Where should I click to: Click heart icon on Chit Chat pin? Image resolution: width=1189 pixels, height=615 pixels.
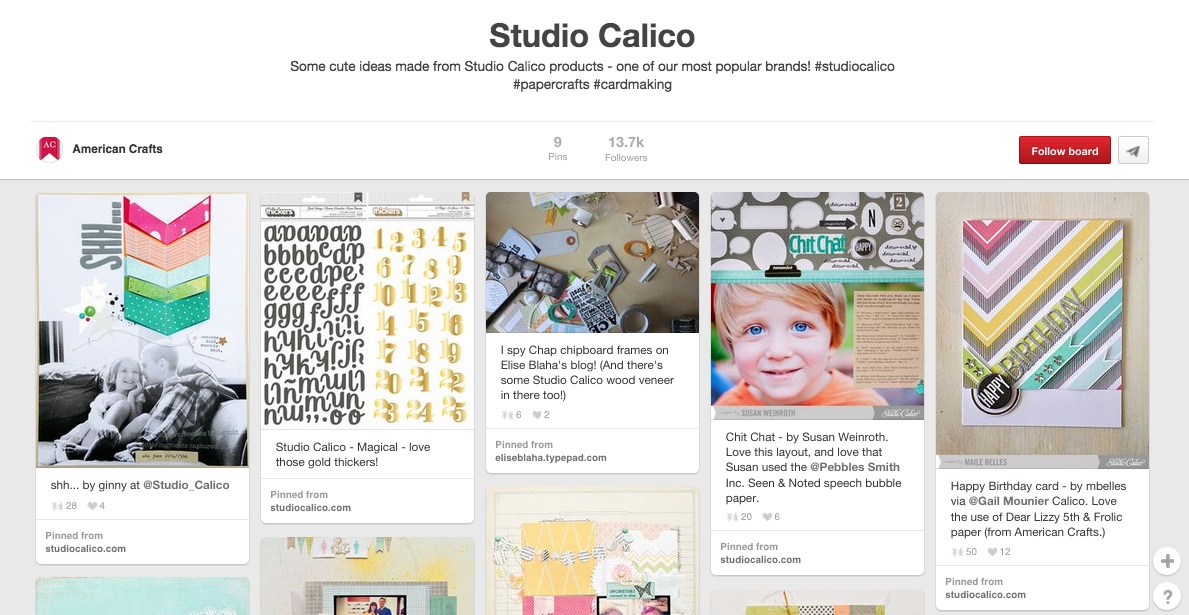pos(767,517)
